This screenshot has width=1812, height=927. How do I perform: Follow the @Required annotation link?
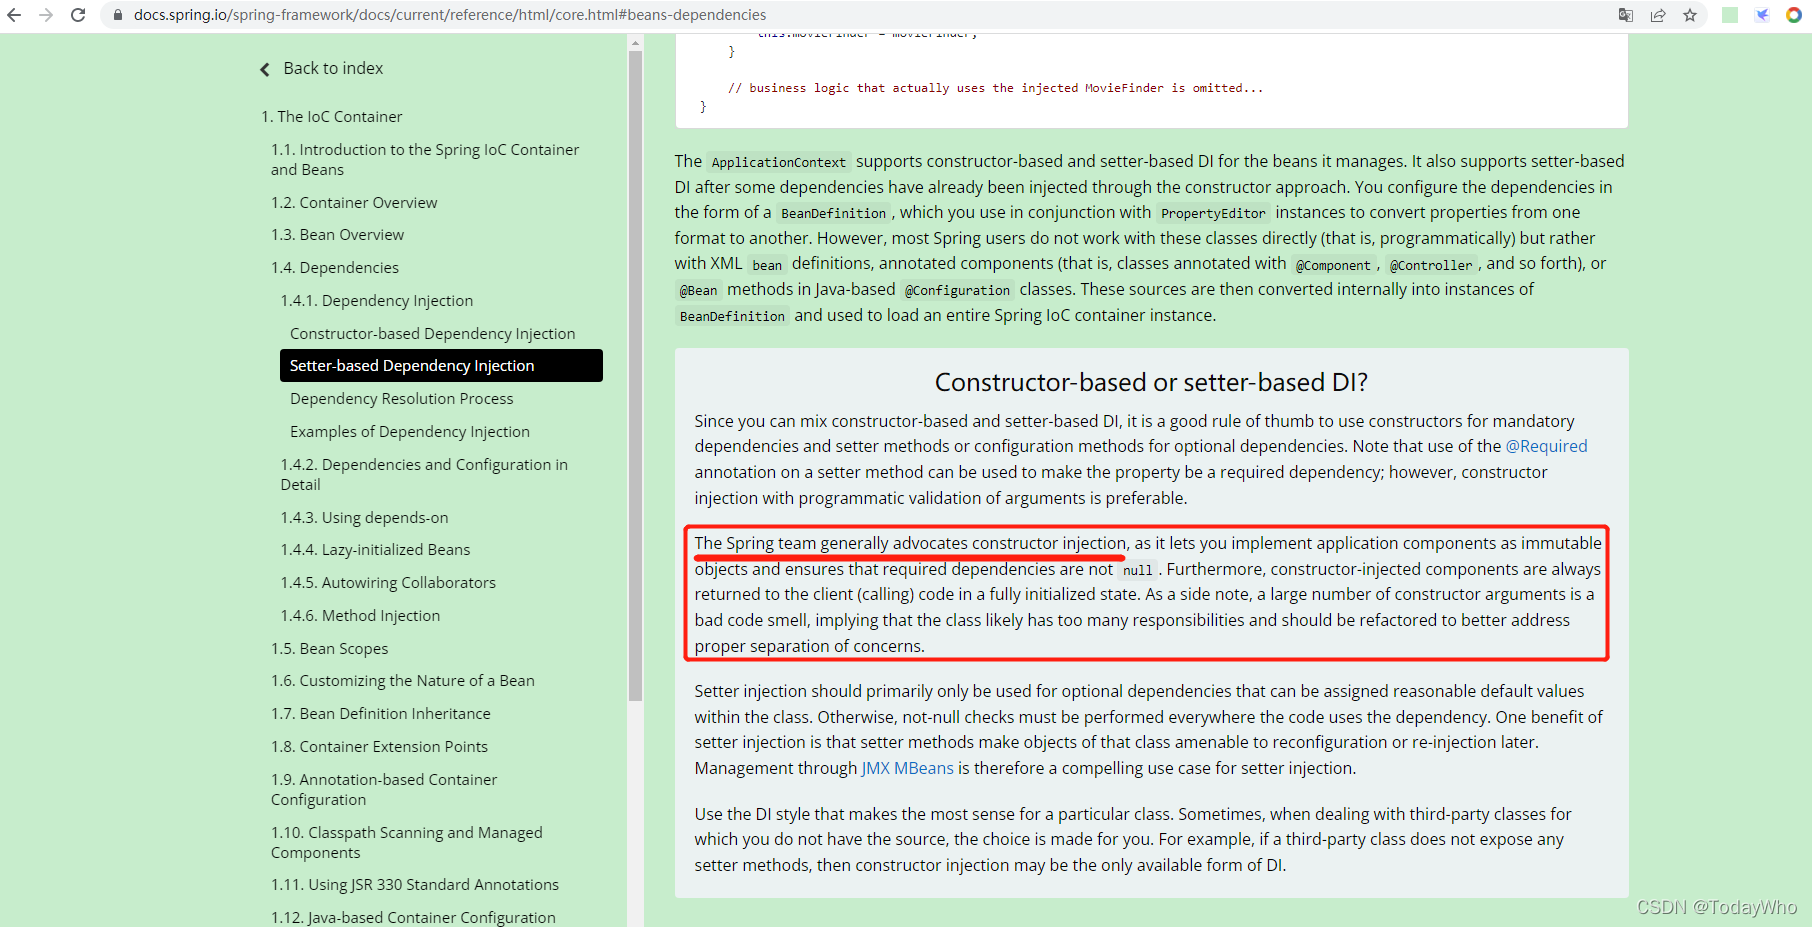1546,446
